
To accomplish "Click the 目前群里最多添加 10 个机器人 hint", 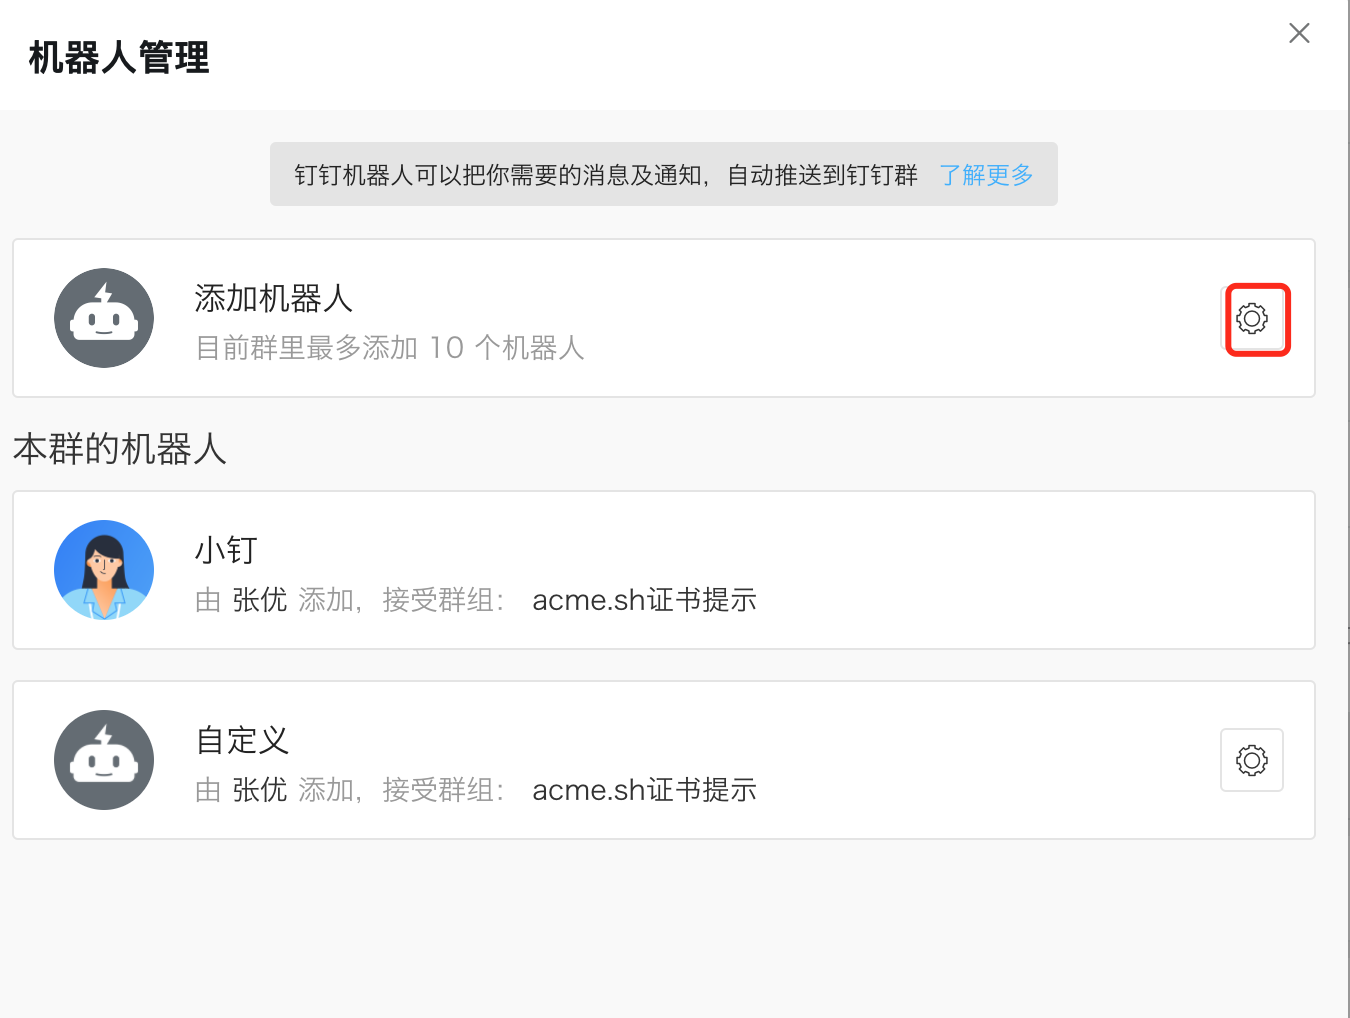I will (389, 348).
